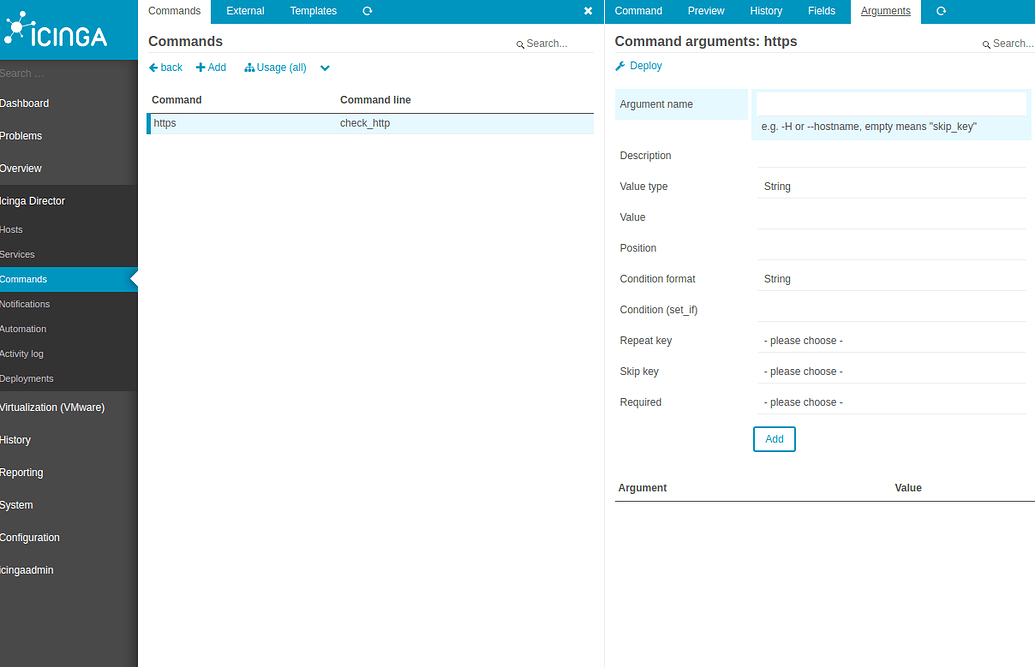Open the Repeat key selection
1035x667 pixels.
tap(891, 340)
